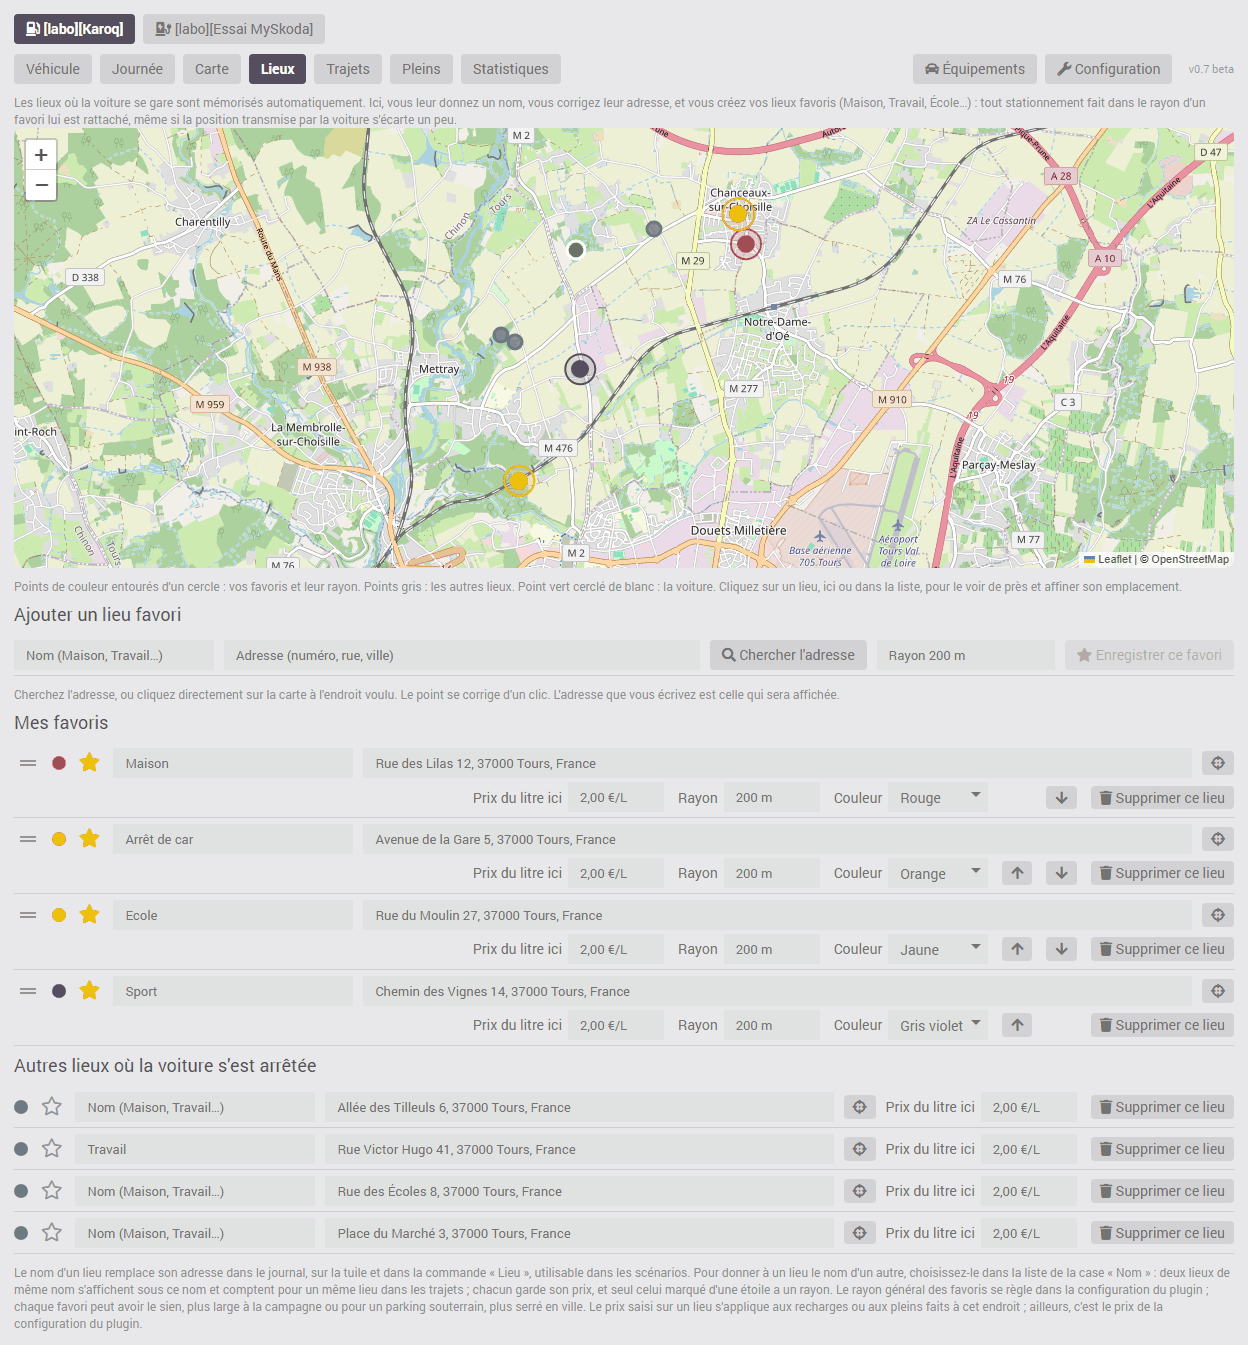Move Arrêt de car favorite down
The height and width of the screenshot is (1345, 1248).
pos(1061,873)
